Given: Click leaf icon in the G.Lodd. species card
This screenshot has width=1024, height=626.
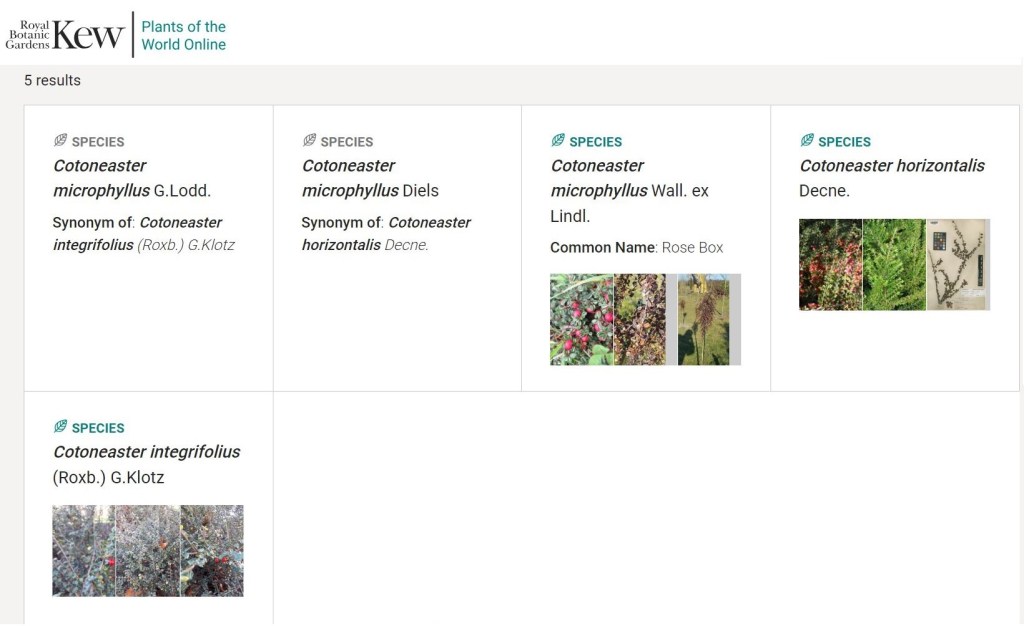Looking at the screenshot, I should click(x=61, y=141).
